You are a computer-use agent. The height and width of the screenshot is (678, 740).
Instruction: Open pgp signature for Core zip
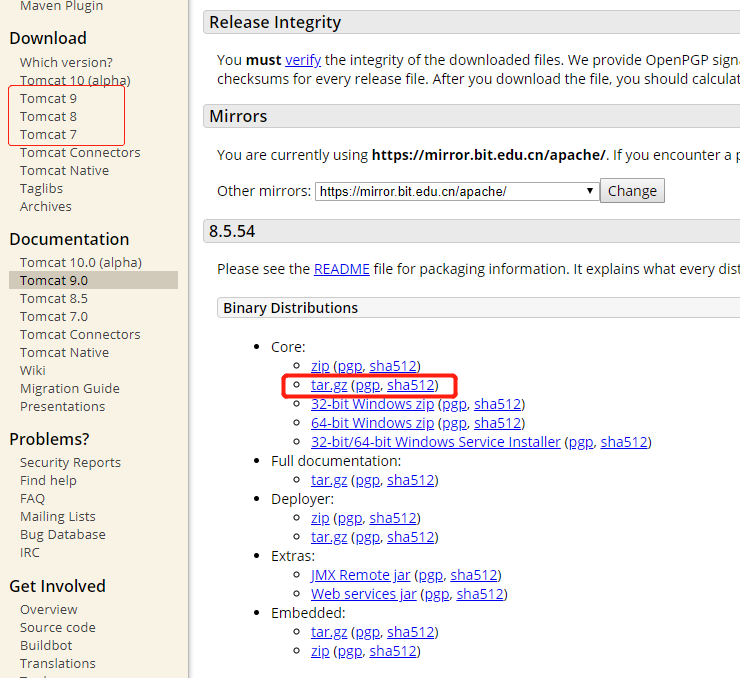pos(350,366)
